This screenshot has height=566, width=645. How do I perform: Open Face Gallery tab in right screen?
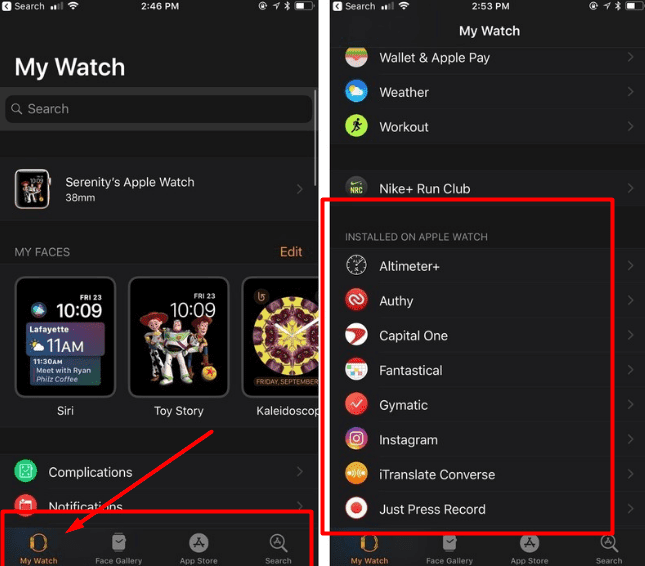tap(449, 550)
